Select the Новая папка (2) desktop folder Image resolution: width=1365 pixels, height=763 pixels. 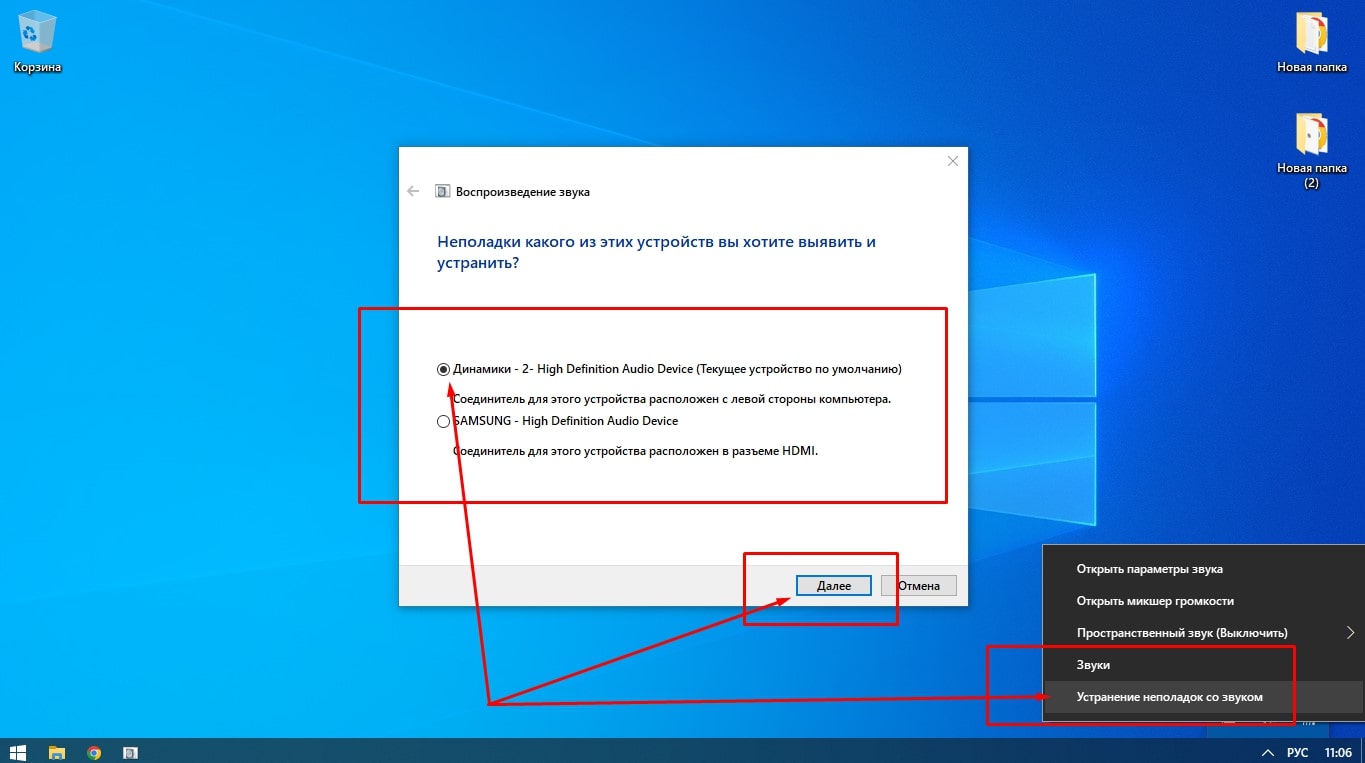(x=1311, y=151)
